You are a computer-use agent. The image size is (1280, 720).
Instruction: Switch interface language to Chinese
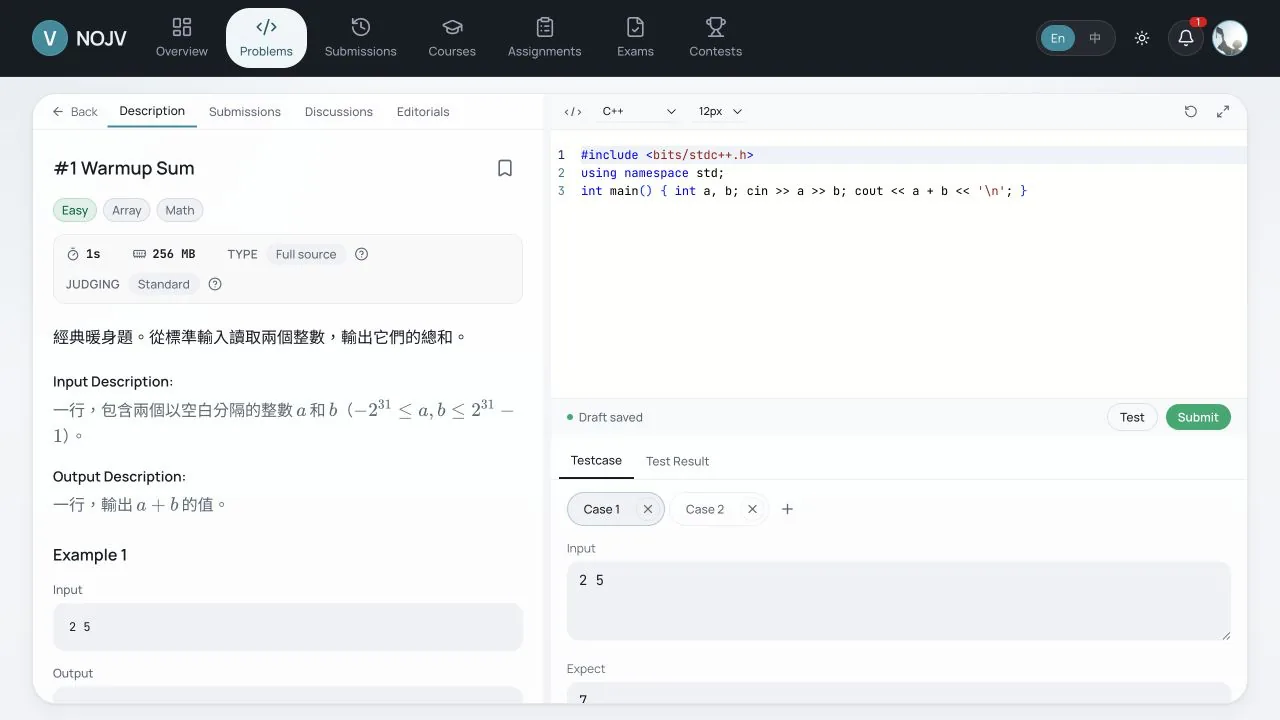[1095, 38]
